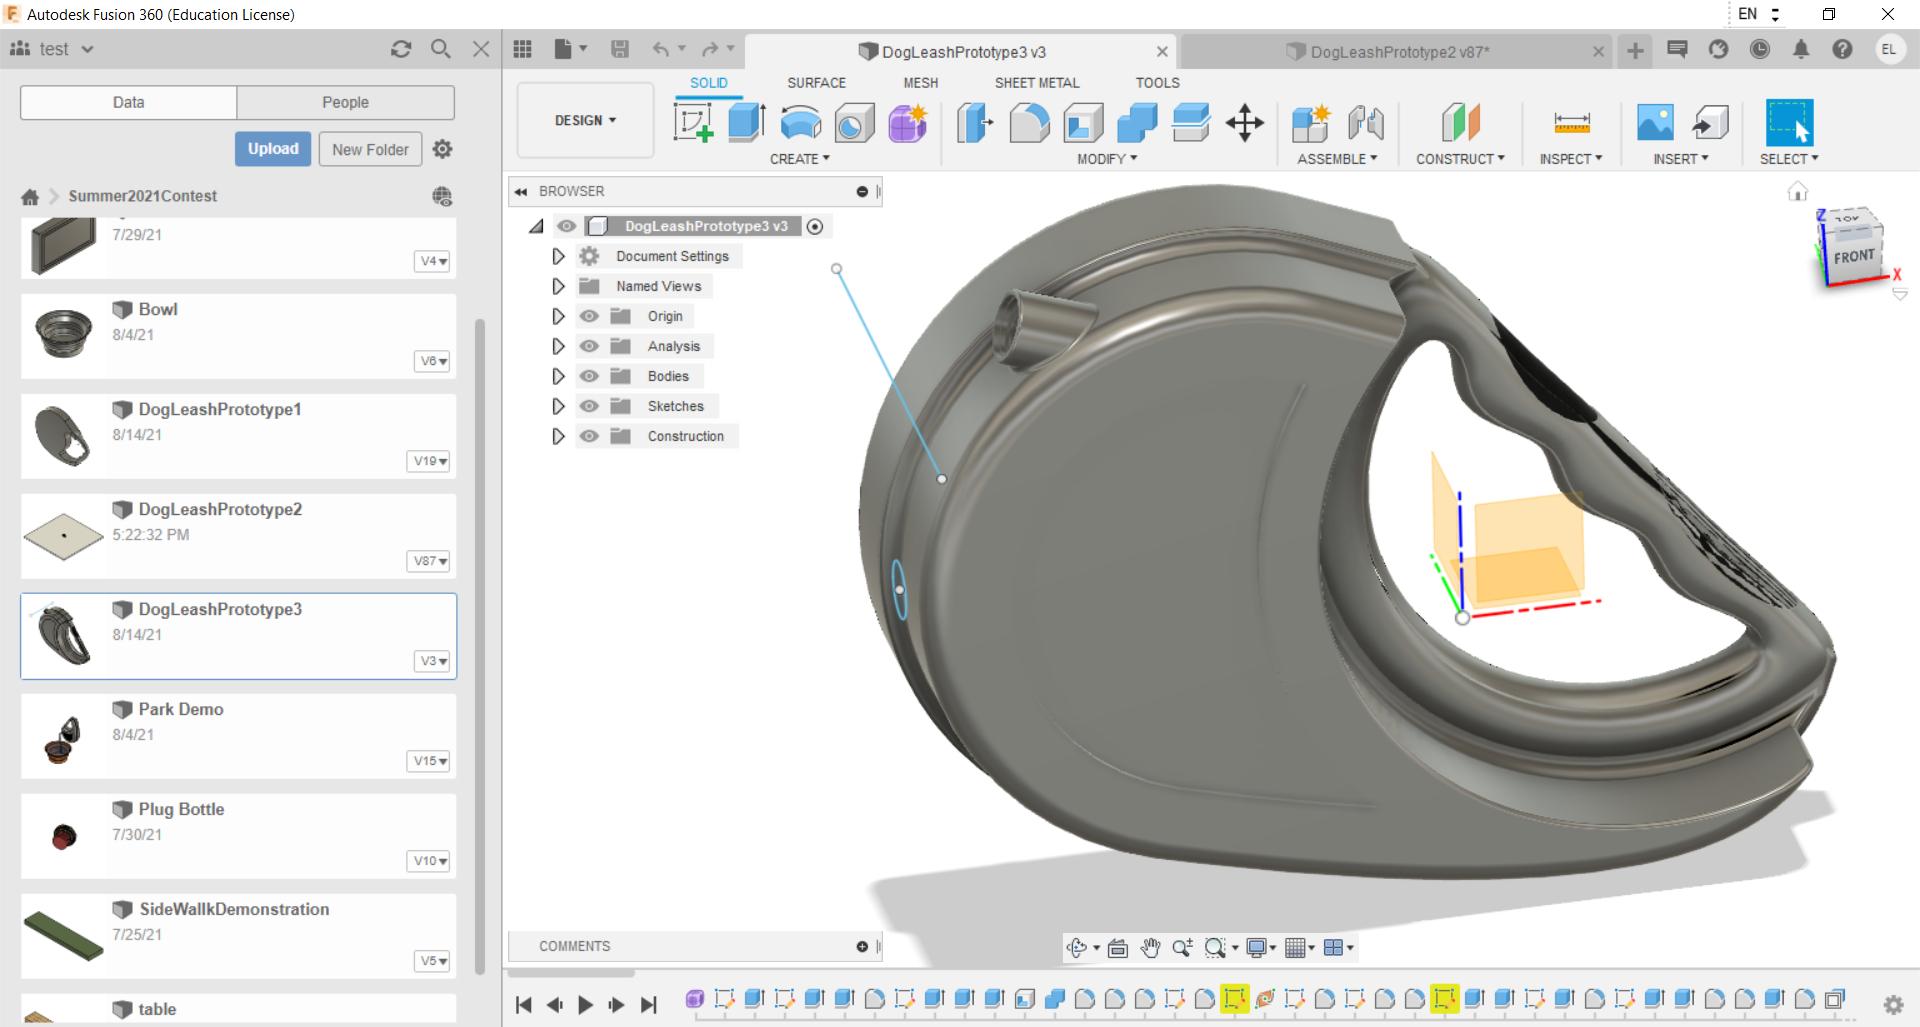1920x1027 pixels.
Task: Open the DESIGN workspace dropdown
Action: point(585,120)
